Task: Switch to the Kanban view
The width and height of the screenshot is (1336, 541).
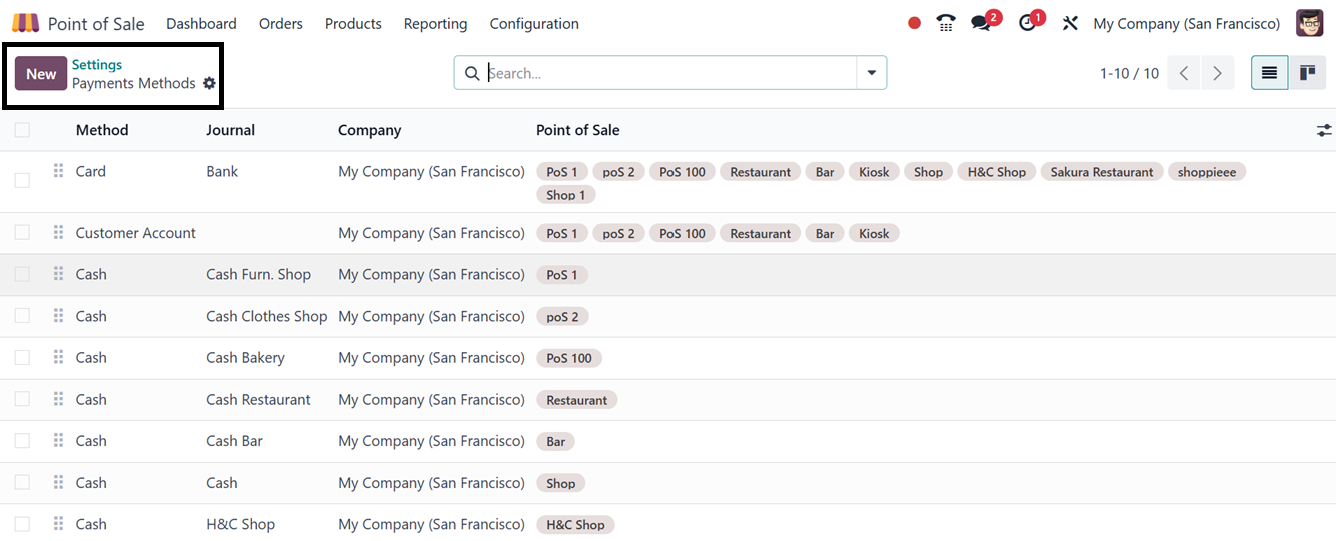Action: pos(1307,73)
